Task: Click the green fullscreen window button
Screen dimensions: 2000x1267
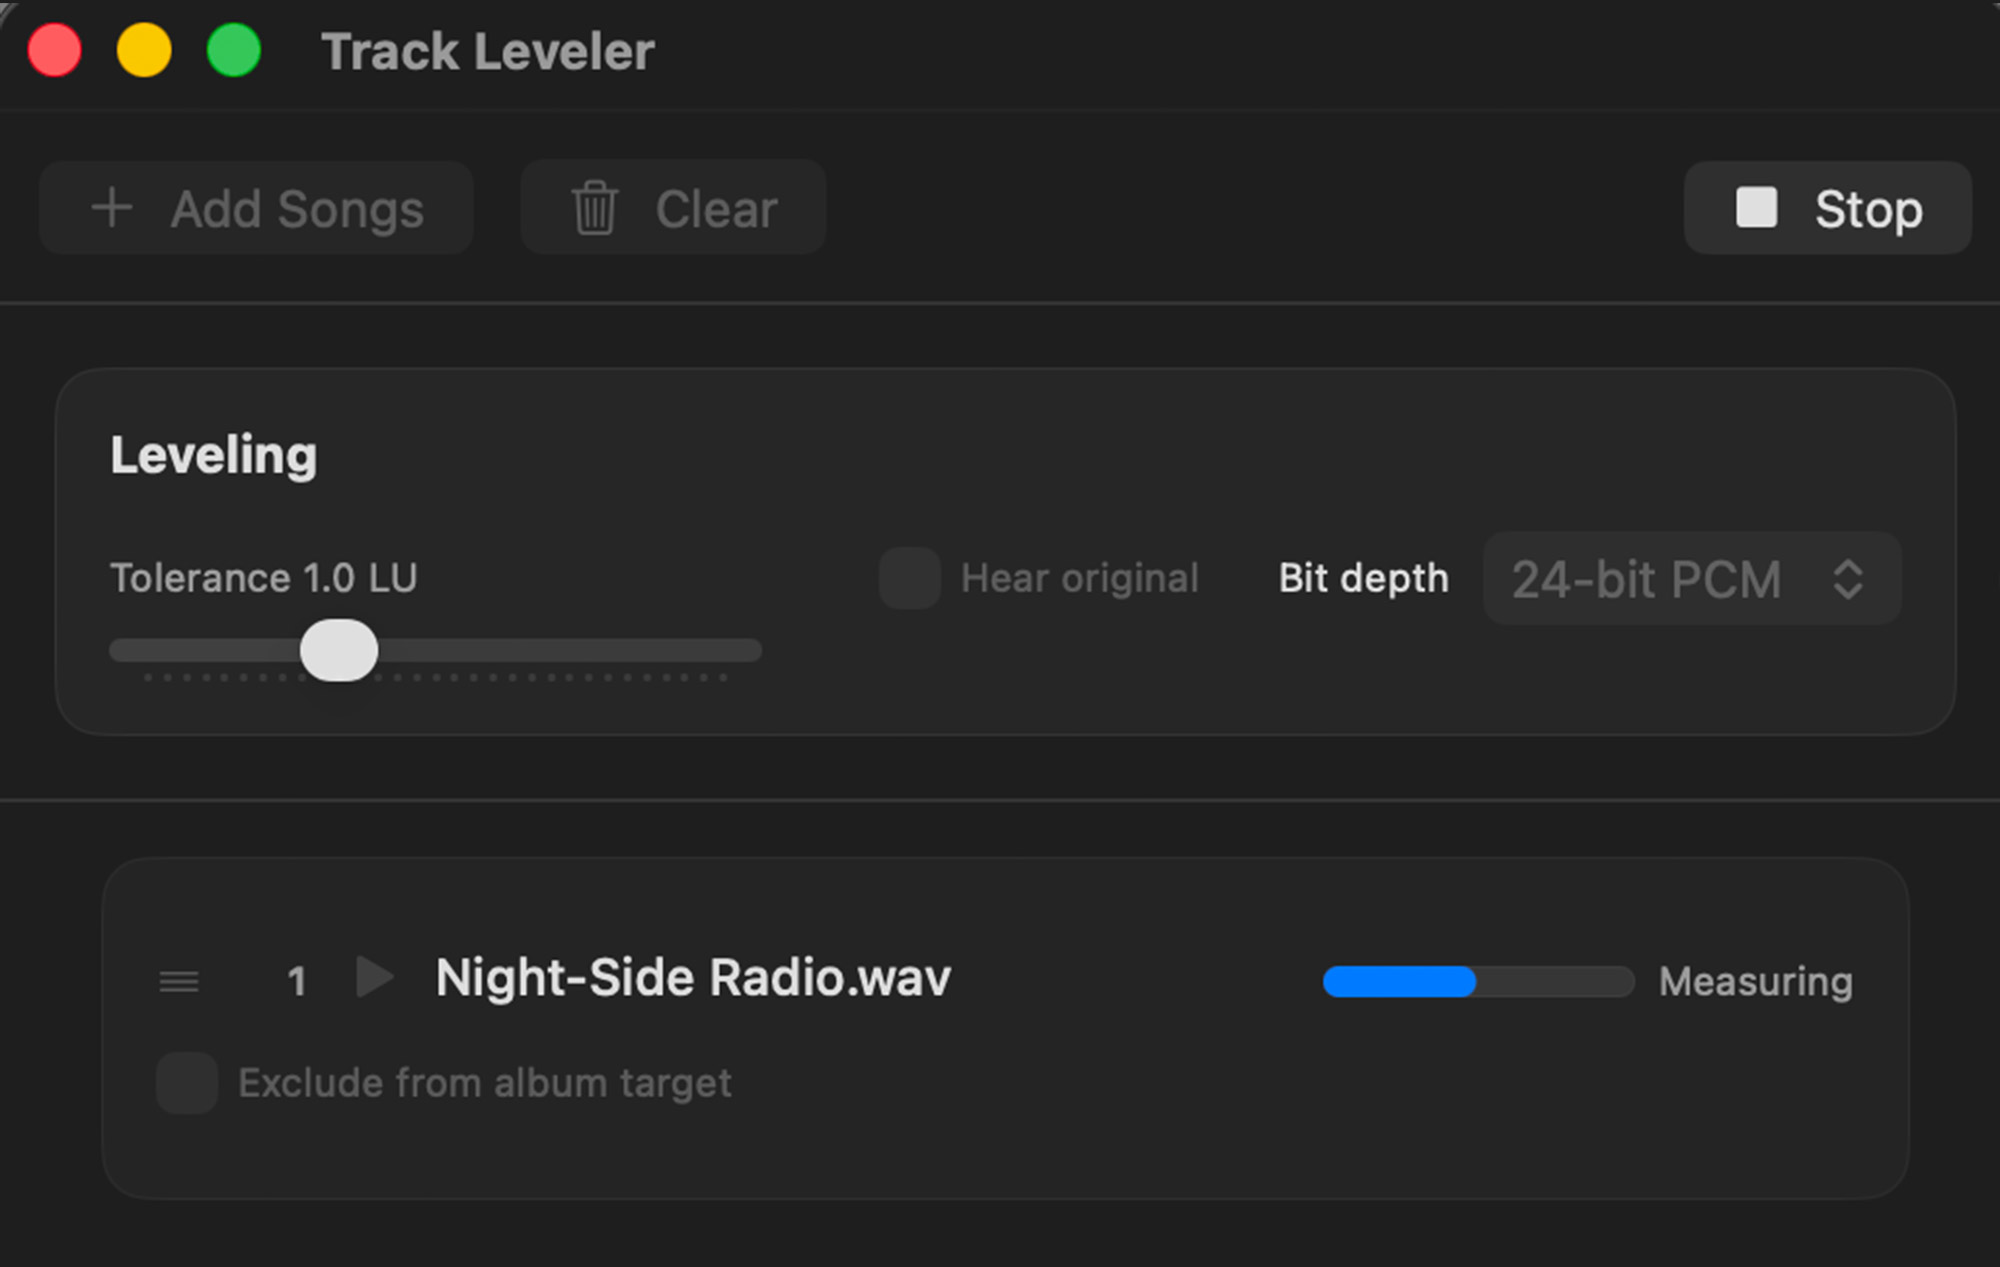Action: 234,51
